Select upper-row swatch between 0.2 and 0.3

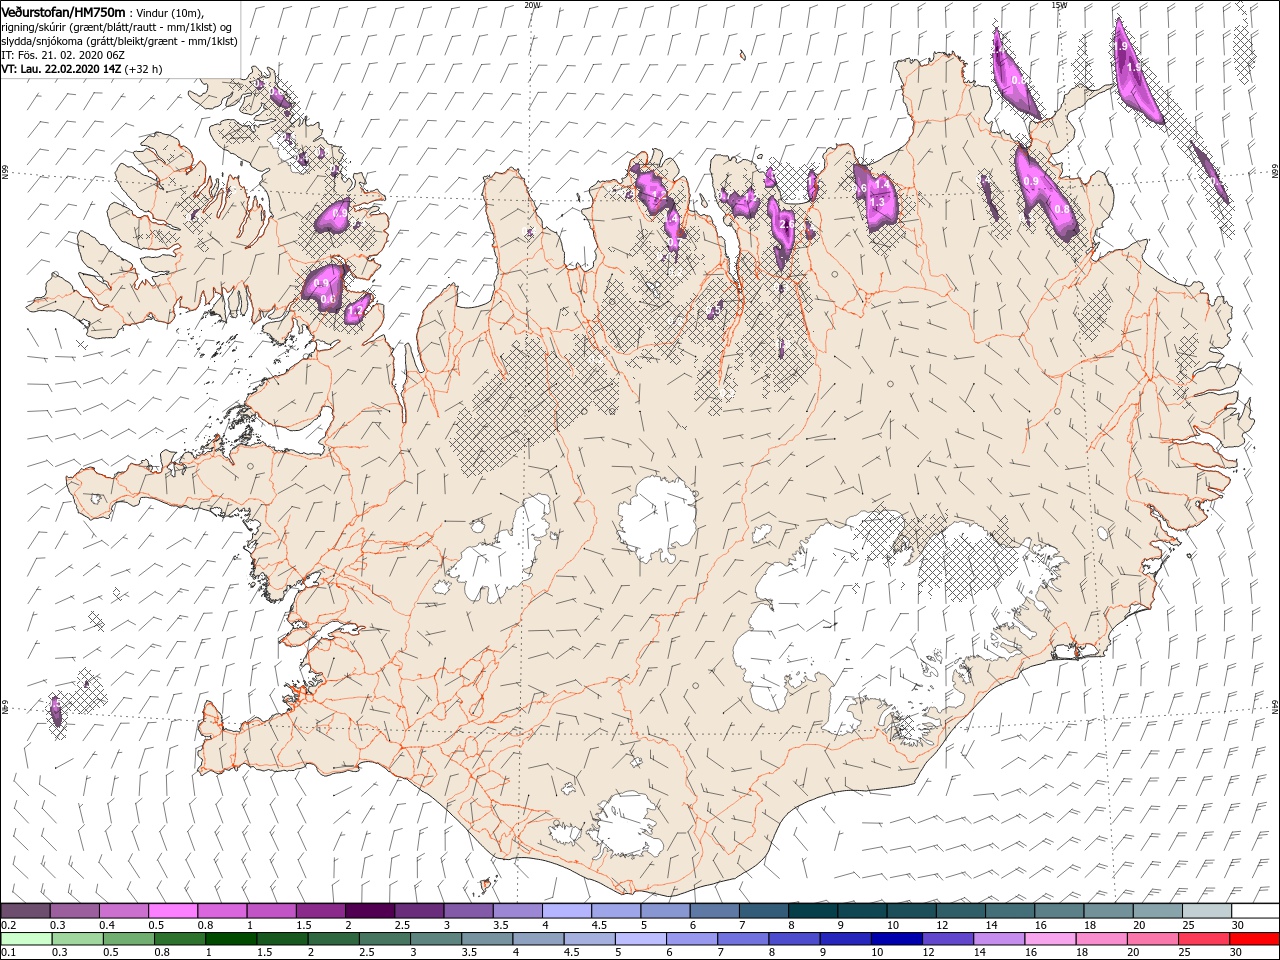[x=25, y=910]
